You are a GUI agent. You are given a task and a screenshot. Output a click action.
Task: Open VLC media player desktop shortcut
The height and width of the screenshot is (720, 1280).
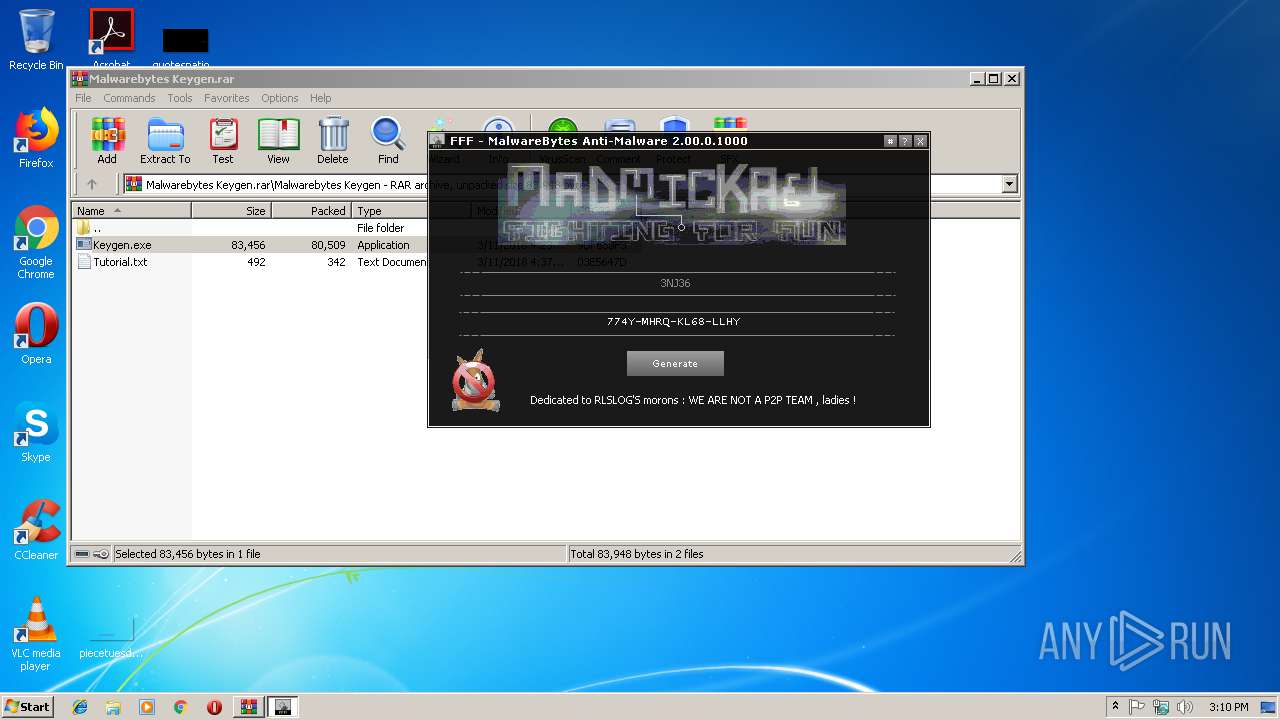tap(36, 633)
